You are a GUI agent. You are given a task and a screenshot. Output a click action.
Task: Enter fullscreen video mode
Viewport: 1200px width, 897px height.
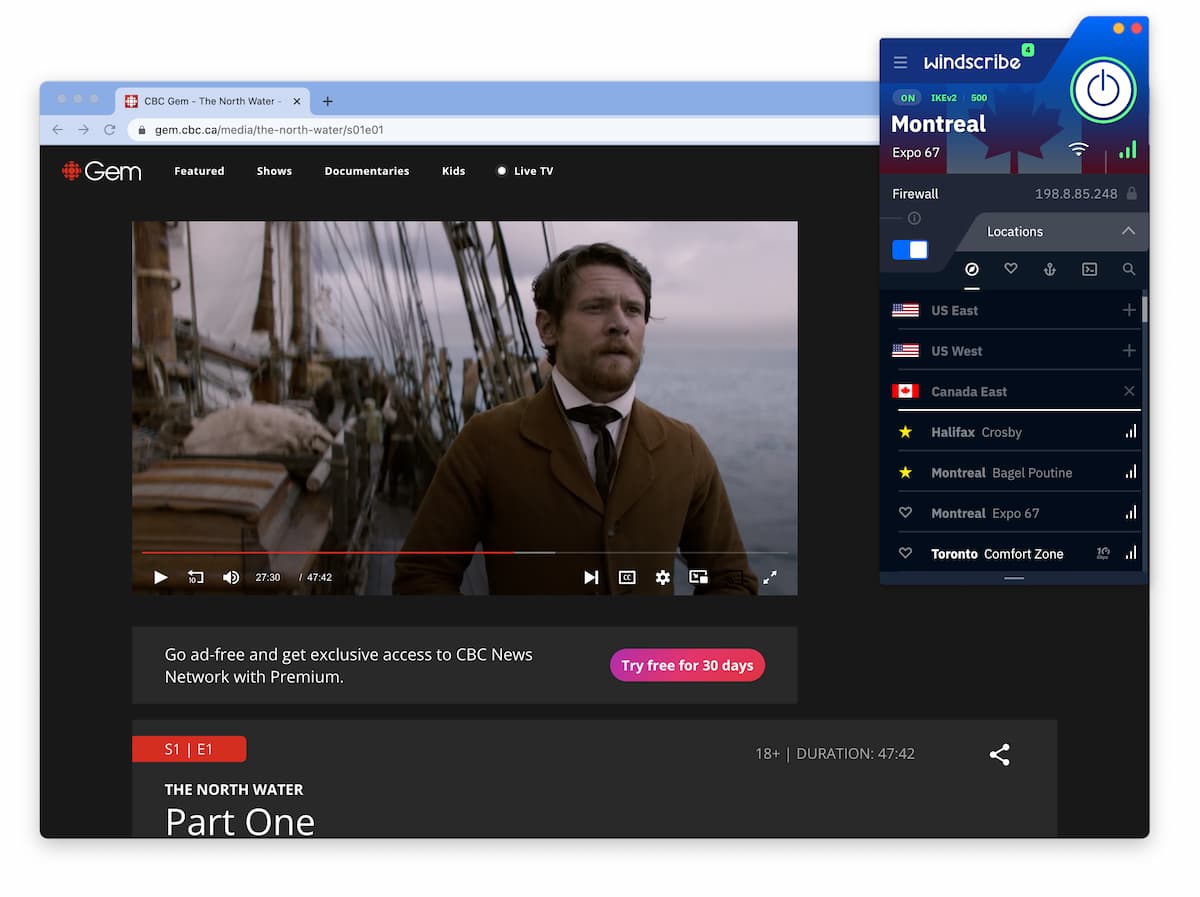[770, 577]
